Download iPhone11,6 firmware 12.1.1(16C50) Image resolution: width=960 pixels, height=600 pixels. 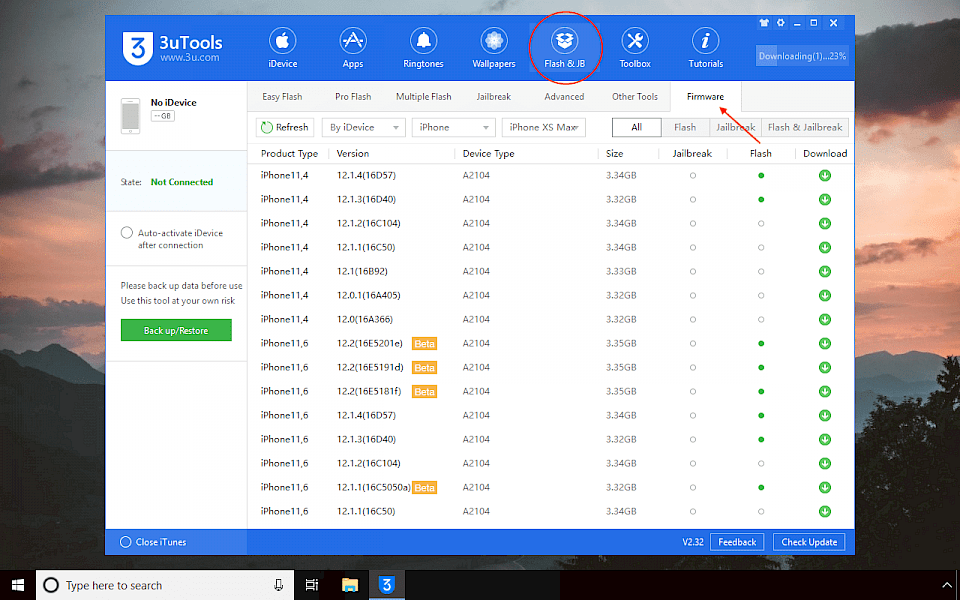(x=825, y=511)
